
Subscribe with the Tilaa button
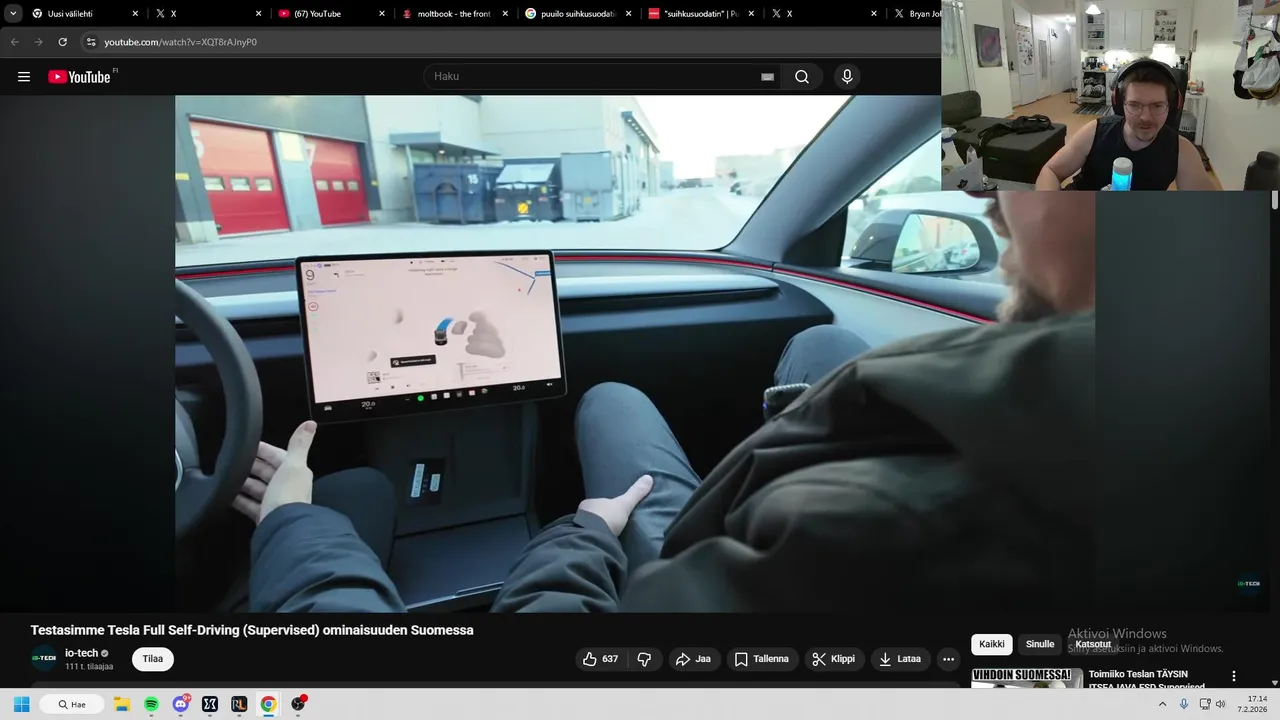point(153,659)
